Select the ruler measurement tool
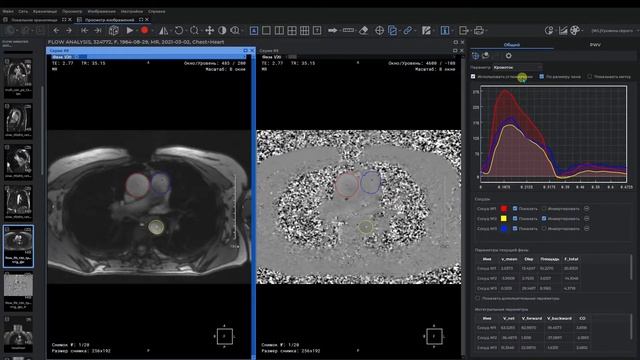 [x=348, y=31]
